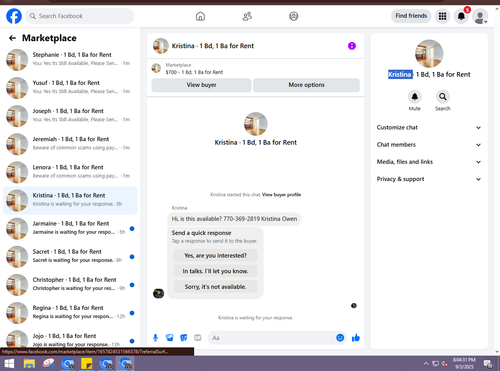Open the Joseph conversation
This screenshot has height=371, width=500.
pos(70,115)
